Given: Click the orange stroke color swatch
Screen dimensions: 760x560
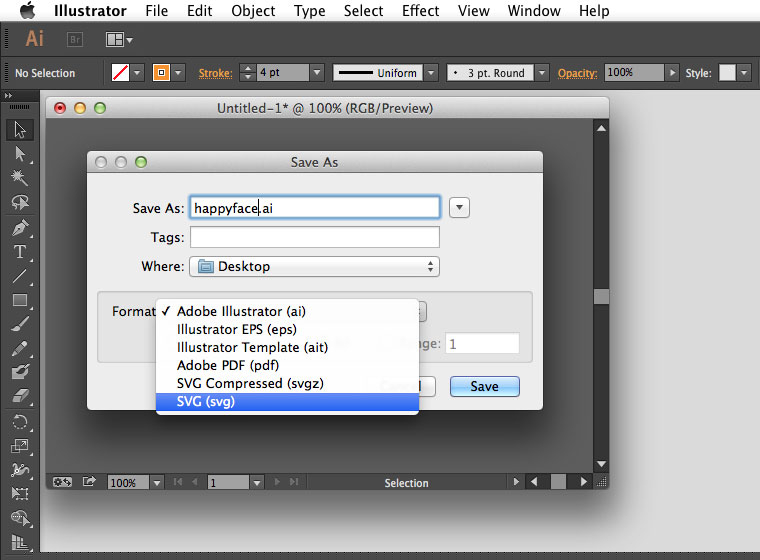Looking at the screenshot, I should (161, 73).
